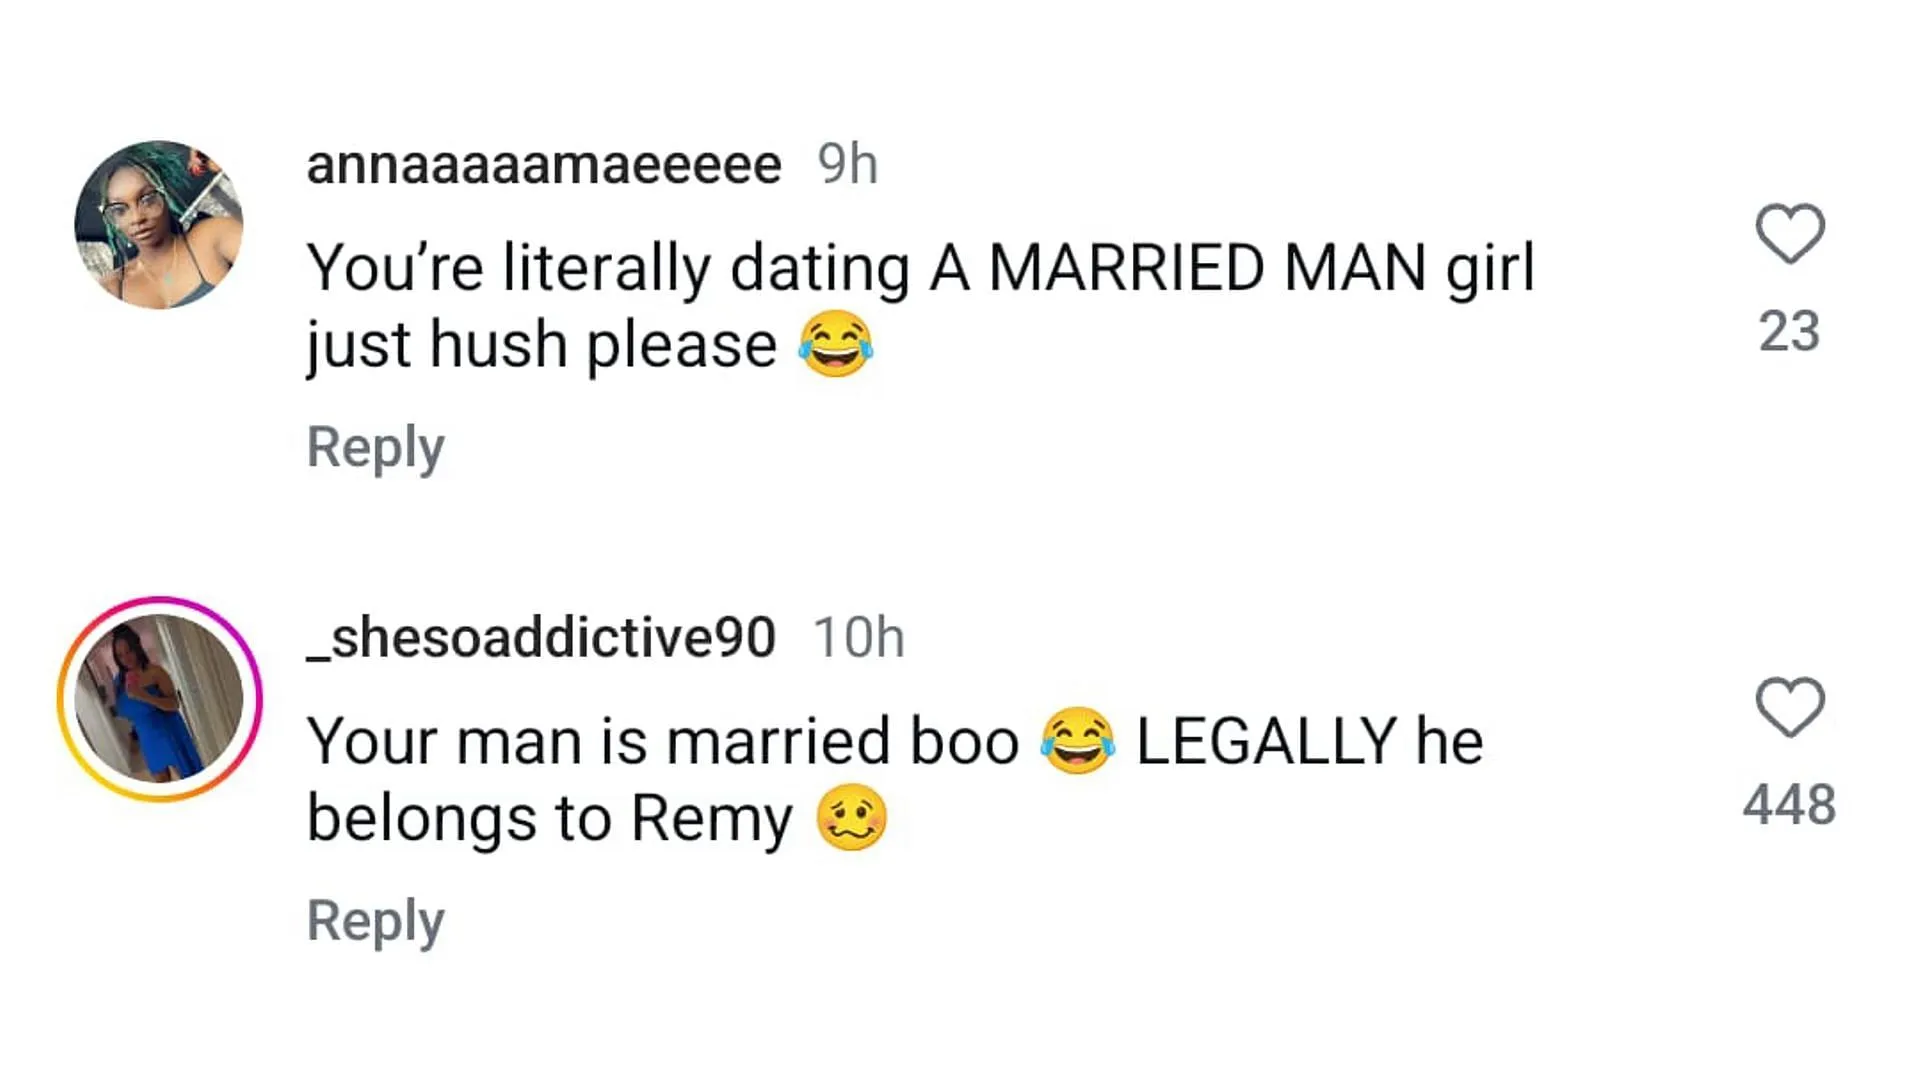Viewport: 1920px width, 1080px height.
Task: Click the laughing emoji after "hush please"
Action: [x=835, y=345]
